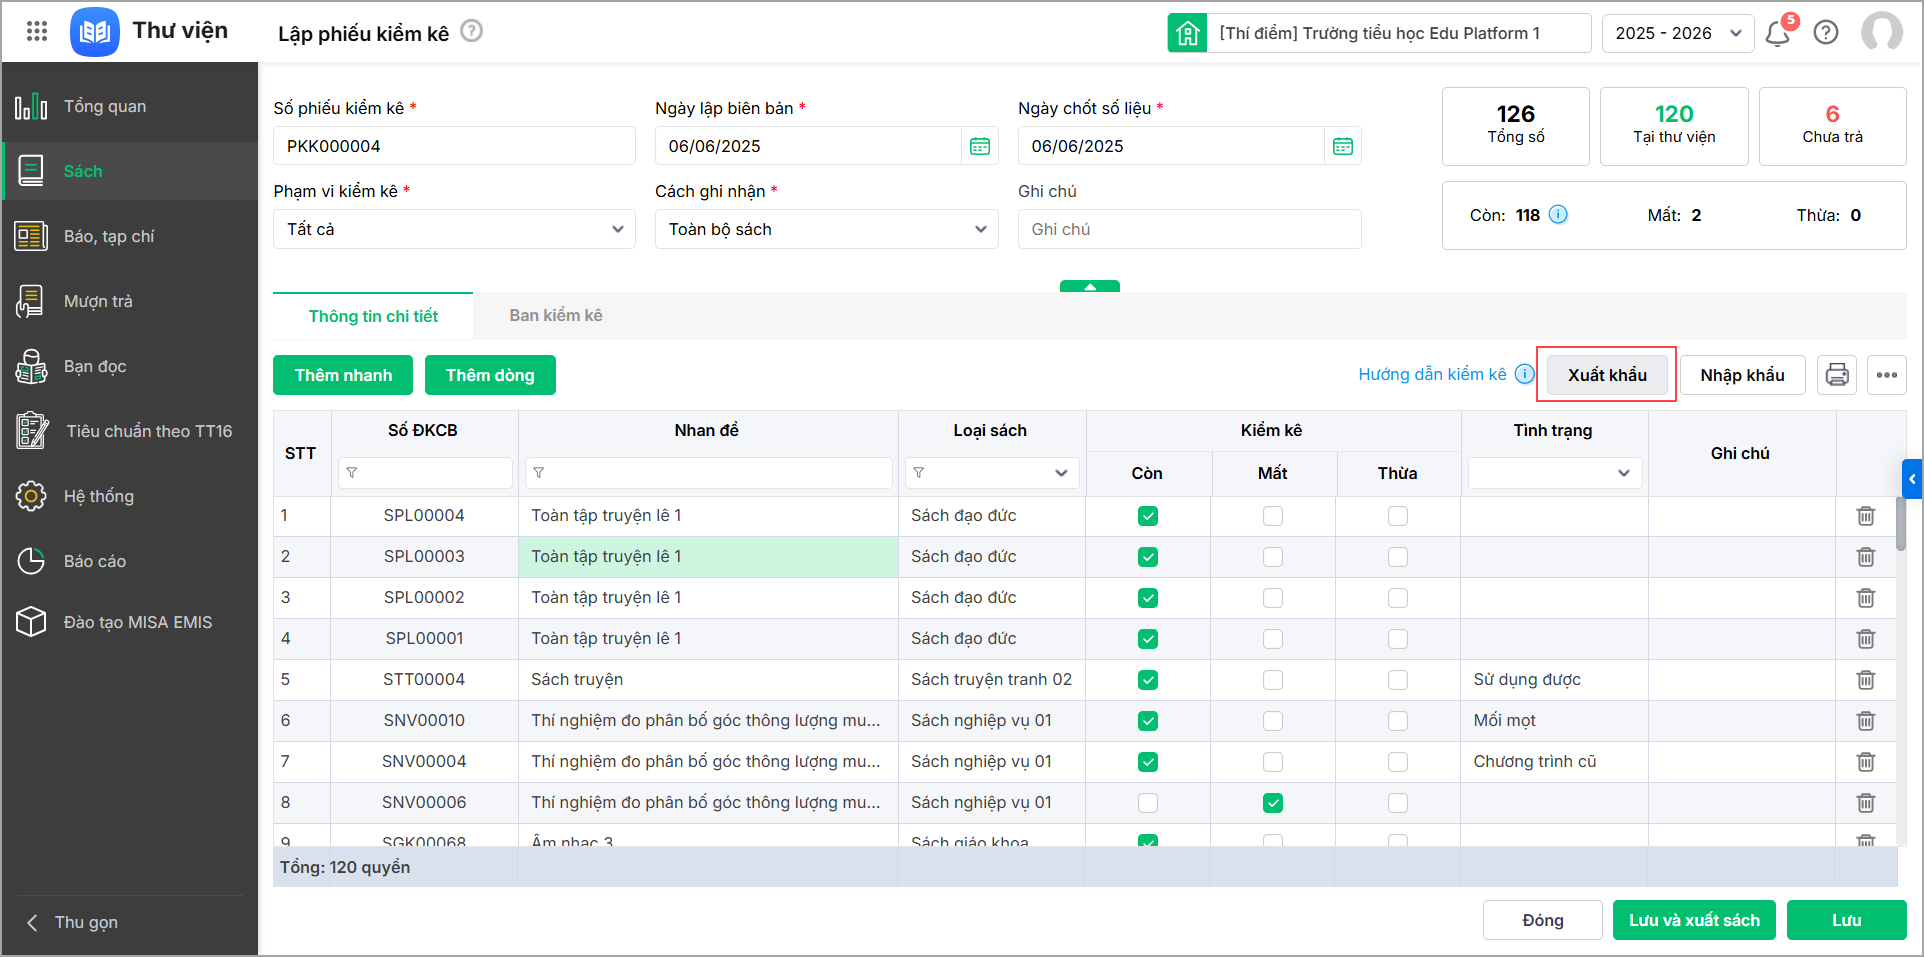Click the Ghi chú input field

1188,229
